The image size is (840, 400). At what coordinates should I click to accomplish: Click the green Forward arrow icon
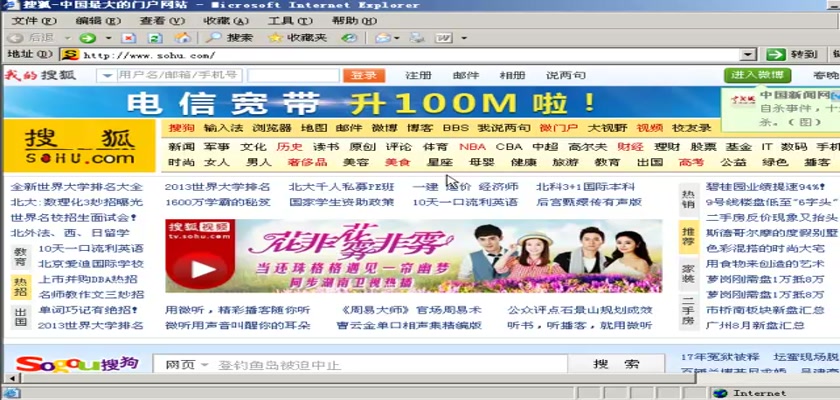click(87, 38)
